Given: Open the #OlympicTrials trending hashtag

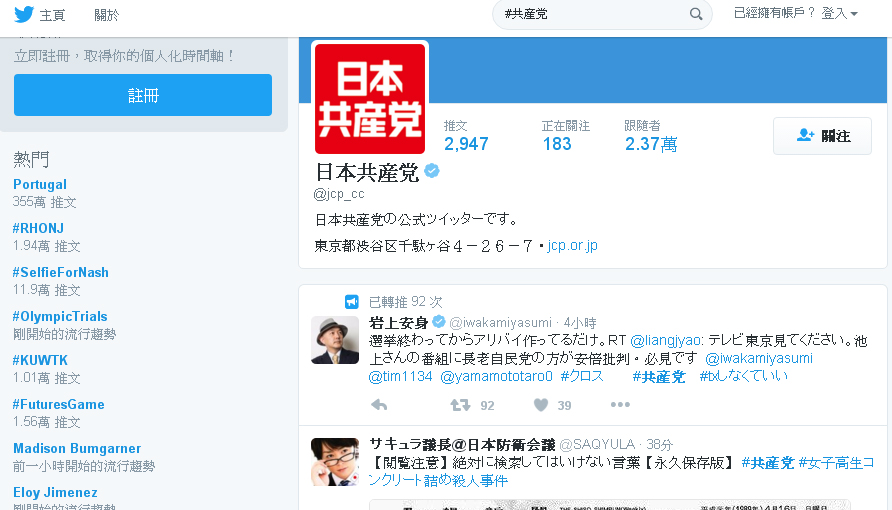Looking at the screenshot, I should pyautogui.click(x=60, y=316).
